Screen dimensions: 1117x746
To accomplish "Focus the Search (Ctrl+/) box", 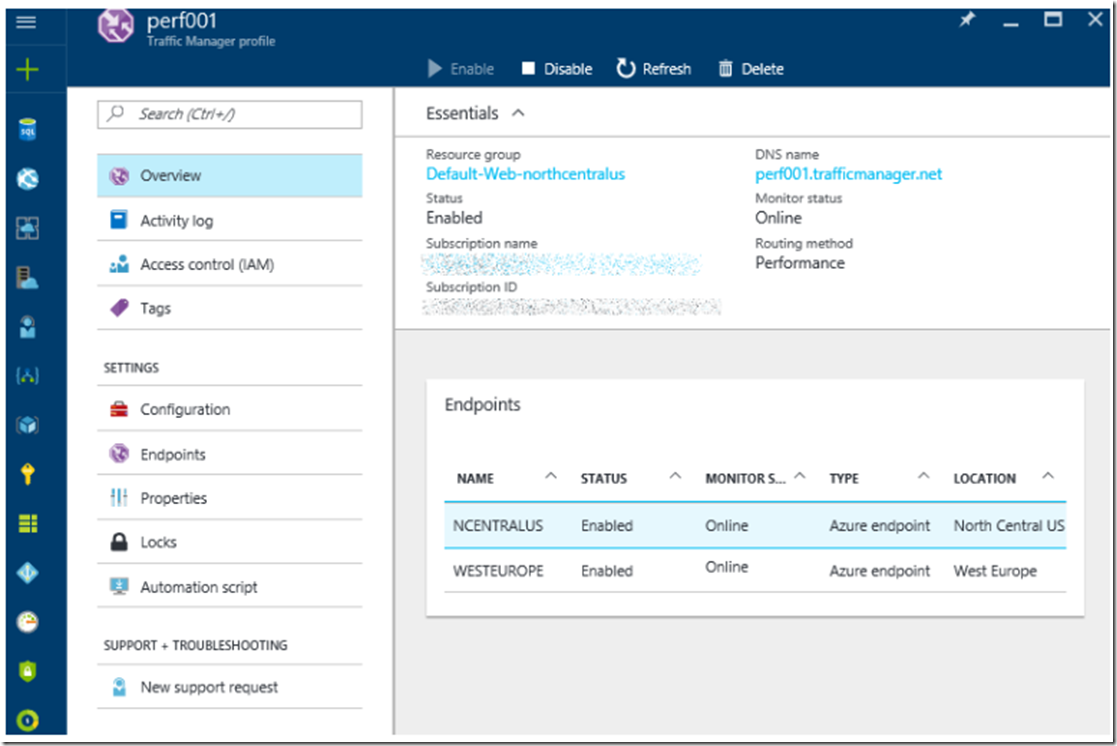I will [x=229, y=115].
